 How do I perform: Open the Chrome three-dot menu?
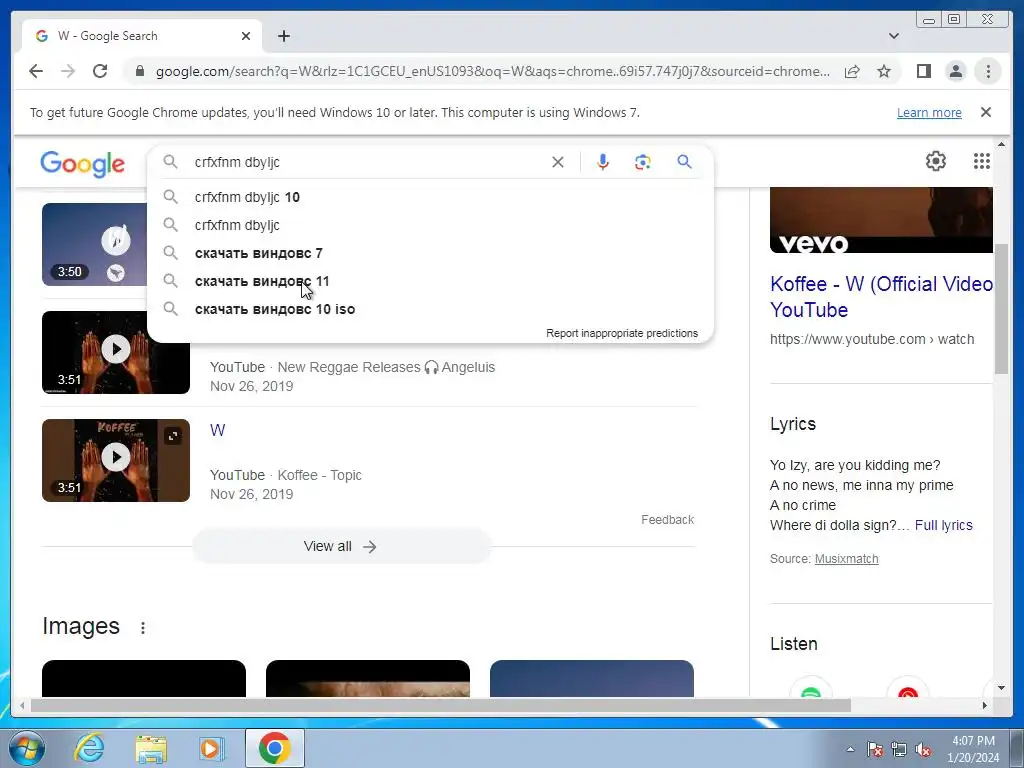pyautogui.click(x=988, y=71)
